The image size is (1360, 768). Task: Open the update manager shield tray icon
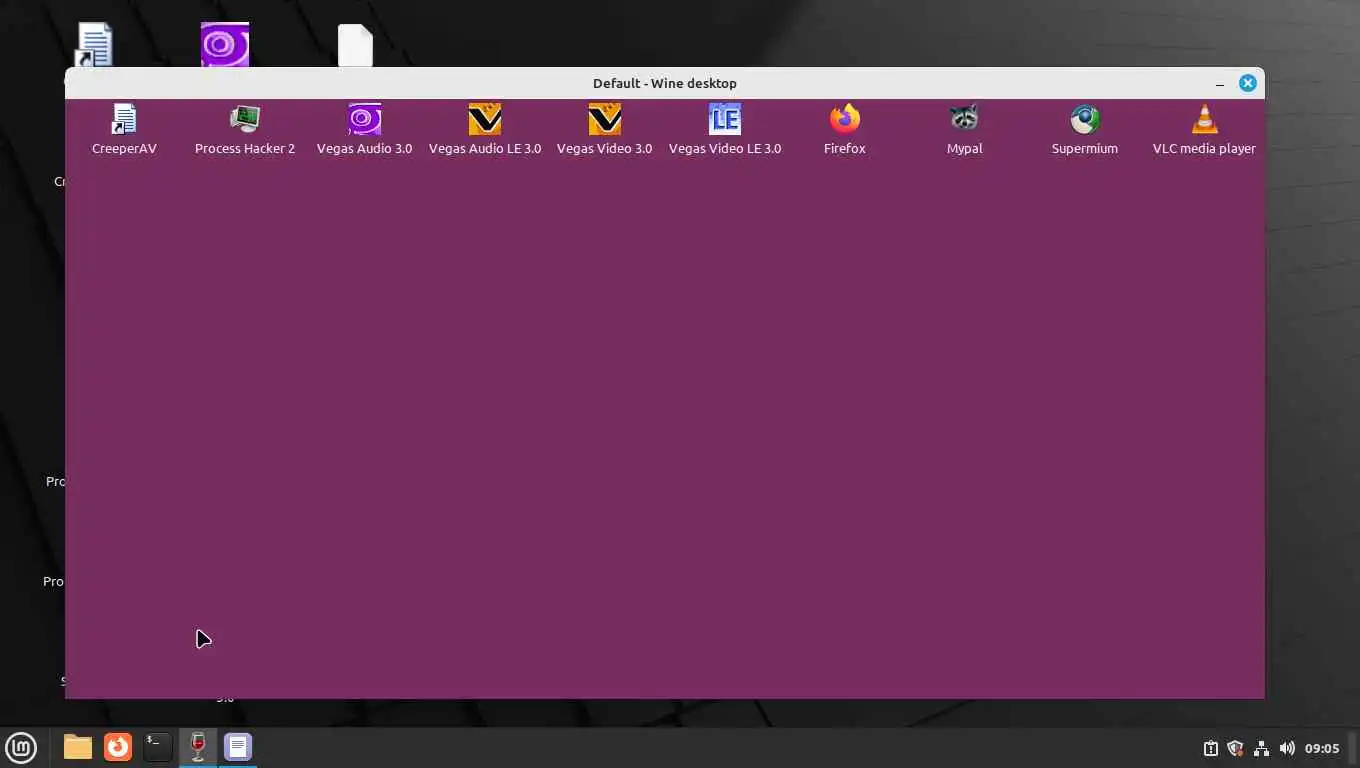click(x=1235, y=748)
